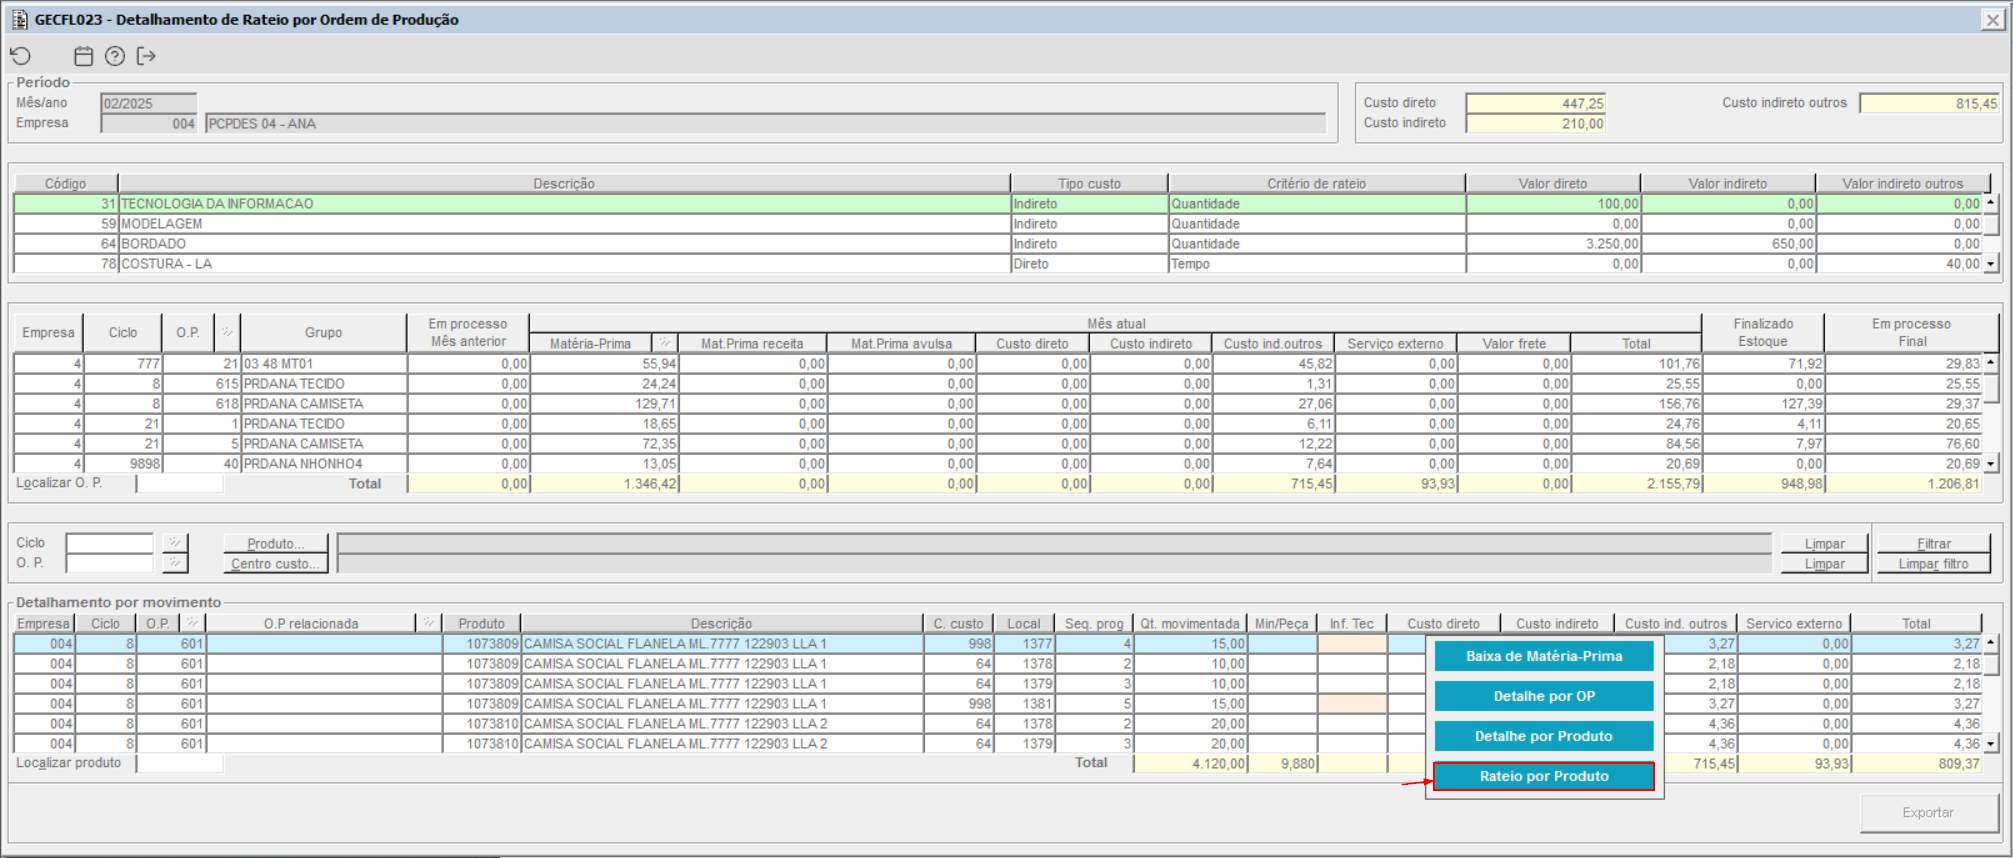Click the Filtrar button

1933,543
